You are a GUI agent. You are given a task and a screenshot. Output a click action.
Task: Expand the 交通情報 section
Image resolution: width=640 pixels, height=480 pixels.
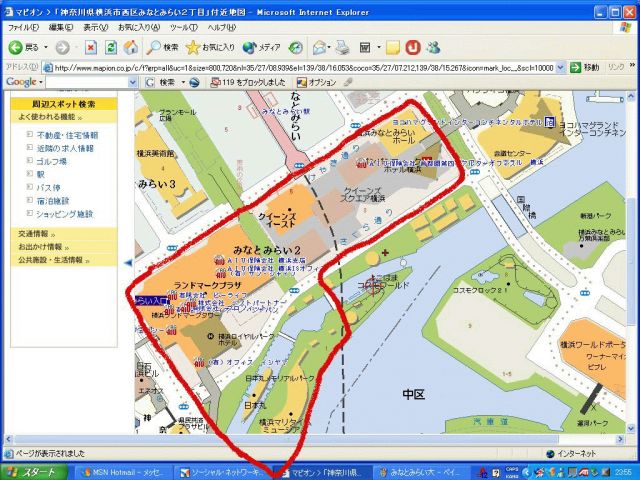[37, 234]
